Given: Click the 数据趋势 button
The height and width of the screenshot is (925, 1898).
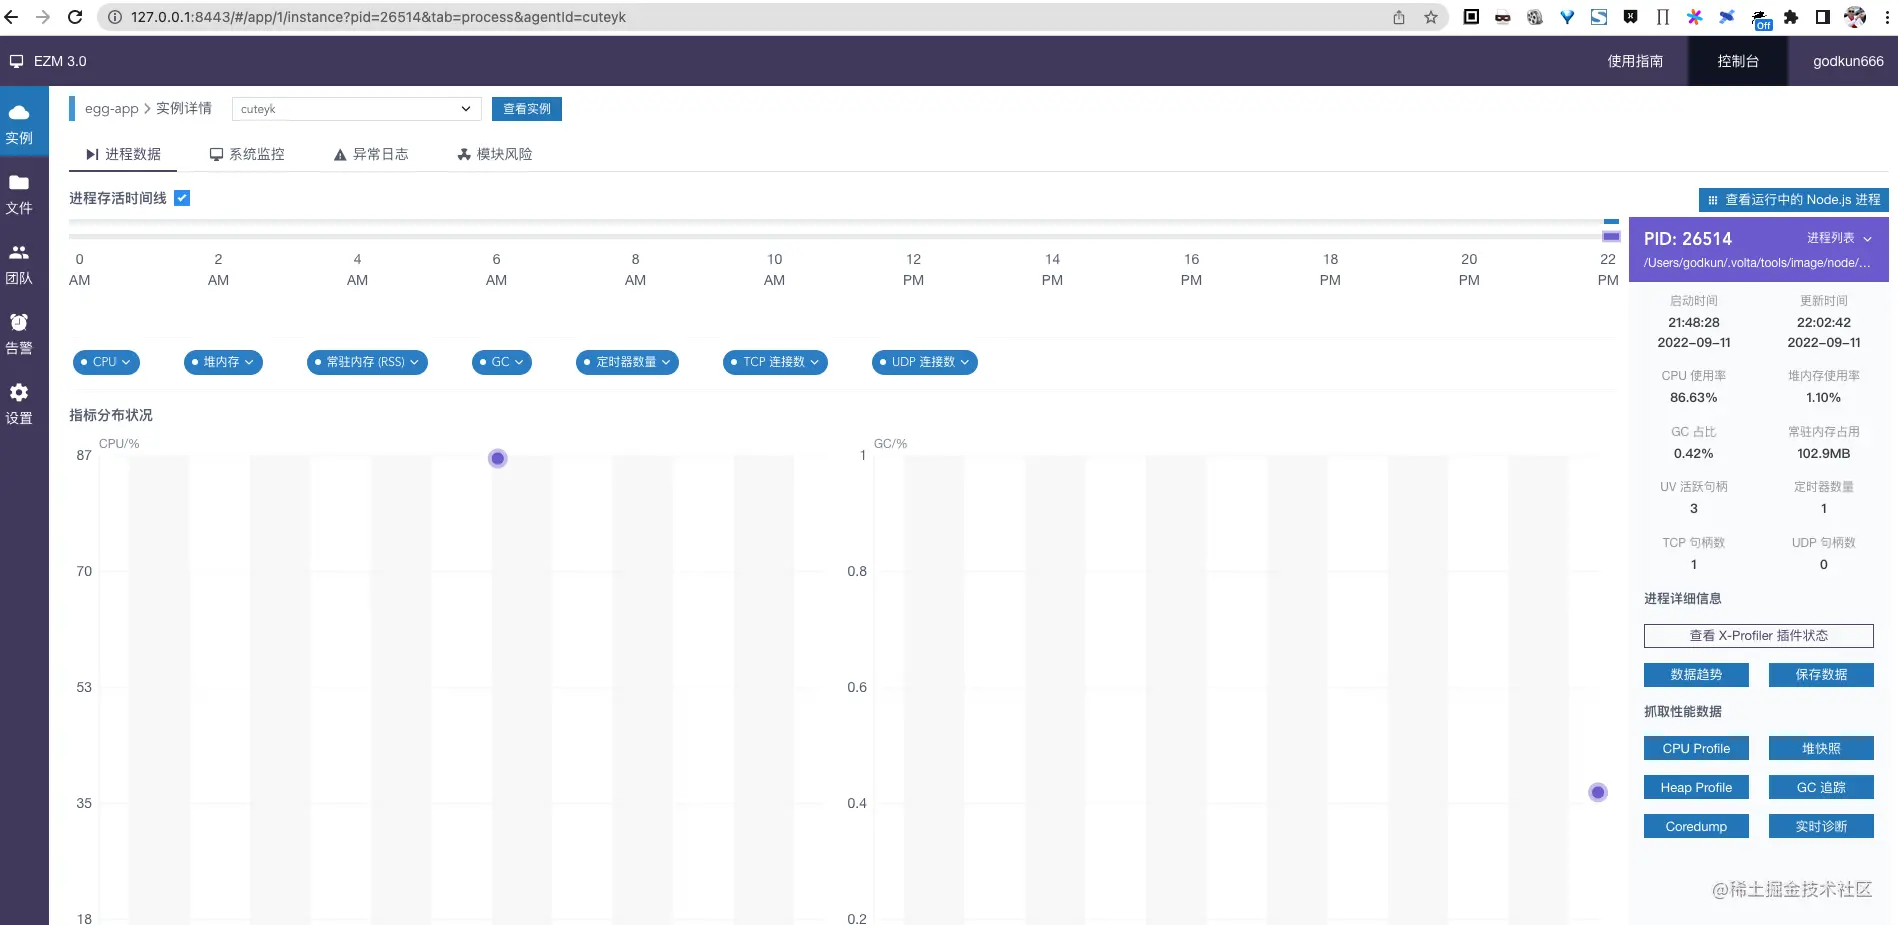Looking at the screenshot, I should pos(1696,675).
